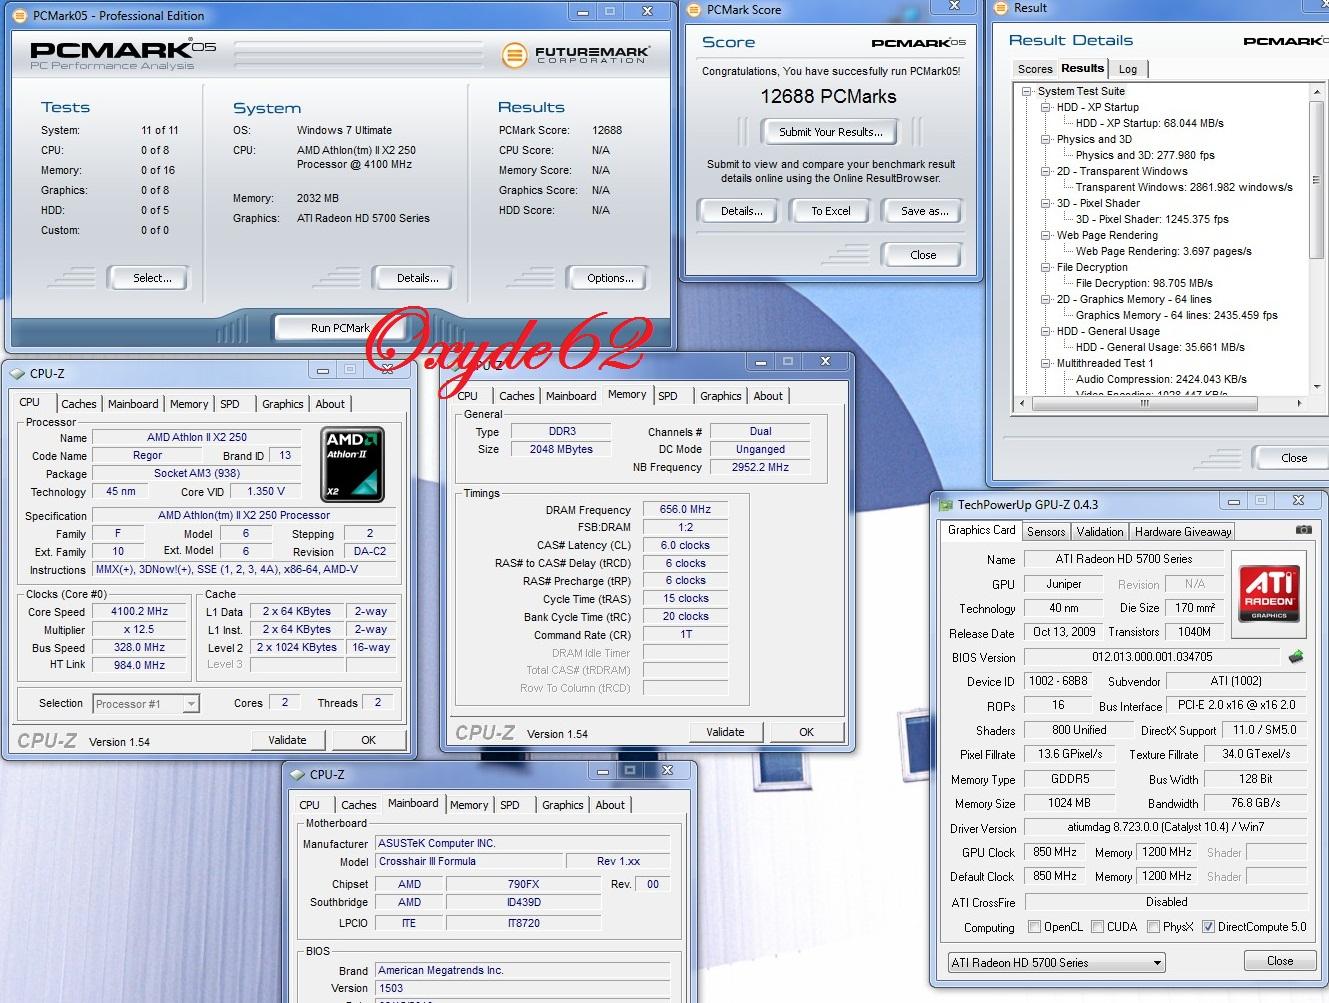Open About tab in CPU-Z Mainboard window
This screenshot has height=1003, width=1329.
610,805
